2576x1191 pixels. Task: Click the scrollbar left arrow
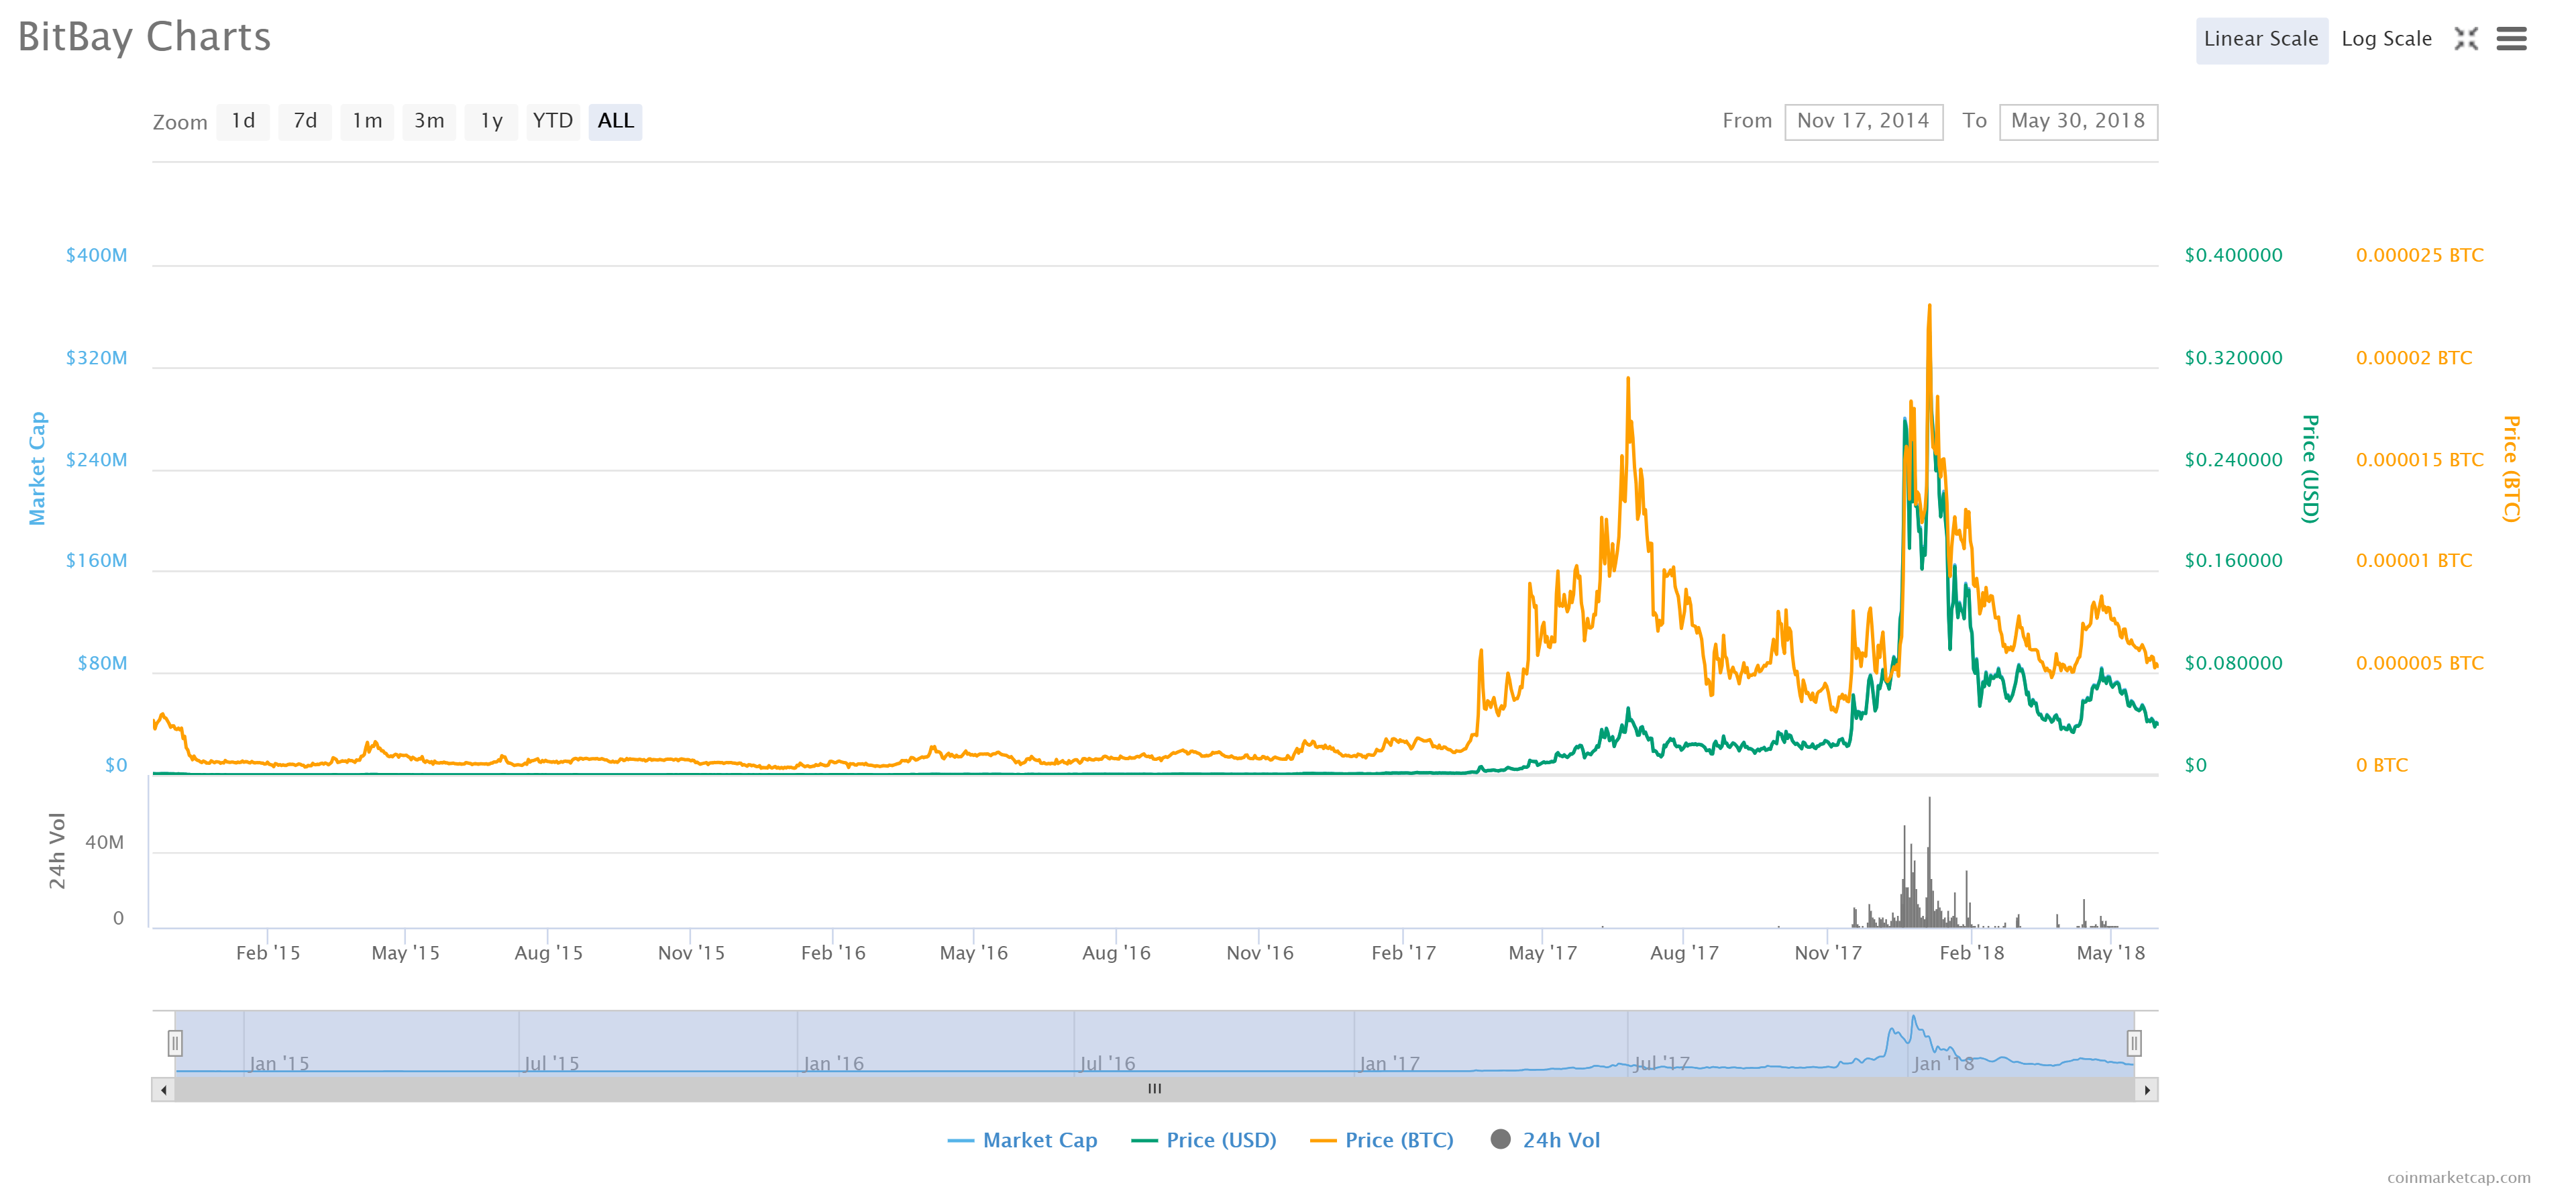163,1089
